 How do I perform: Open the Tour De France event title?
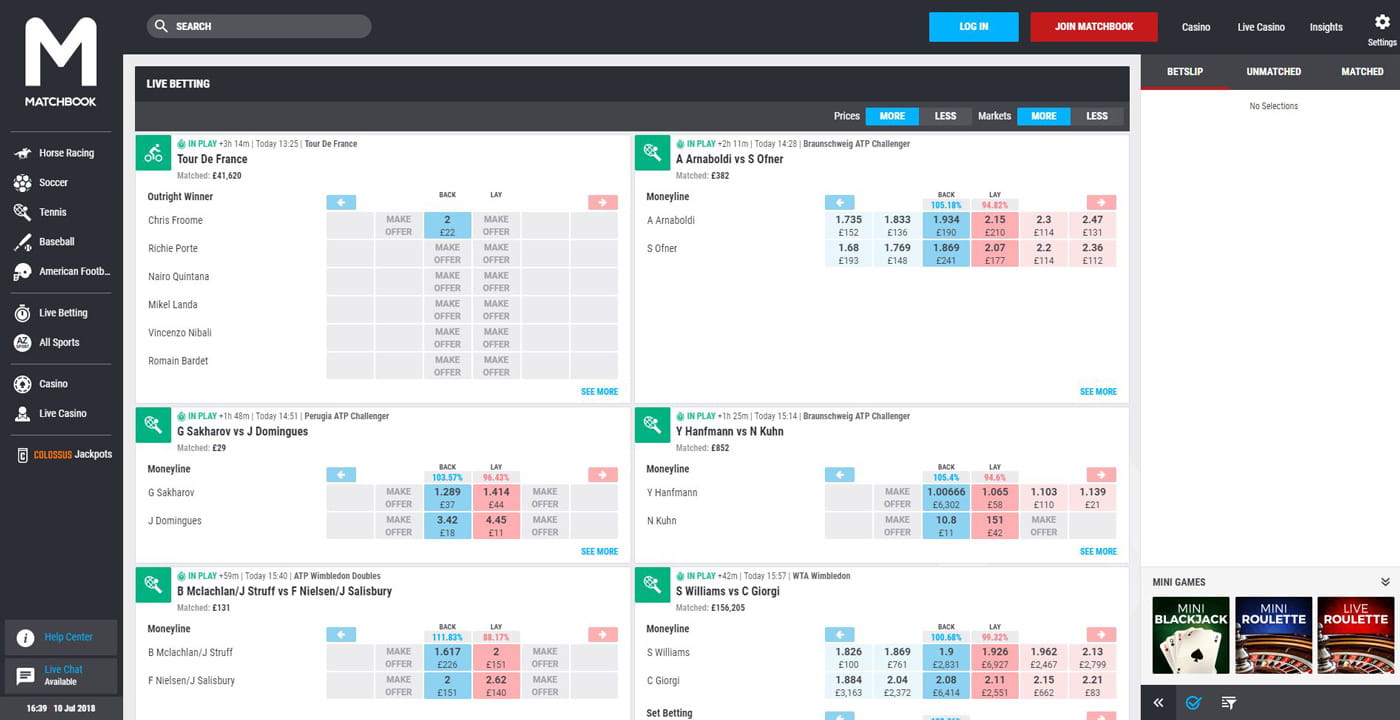point(212,159)
